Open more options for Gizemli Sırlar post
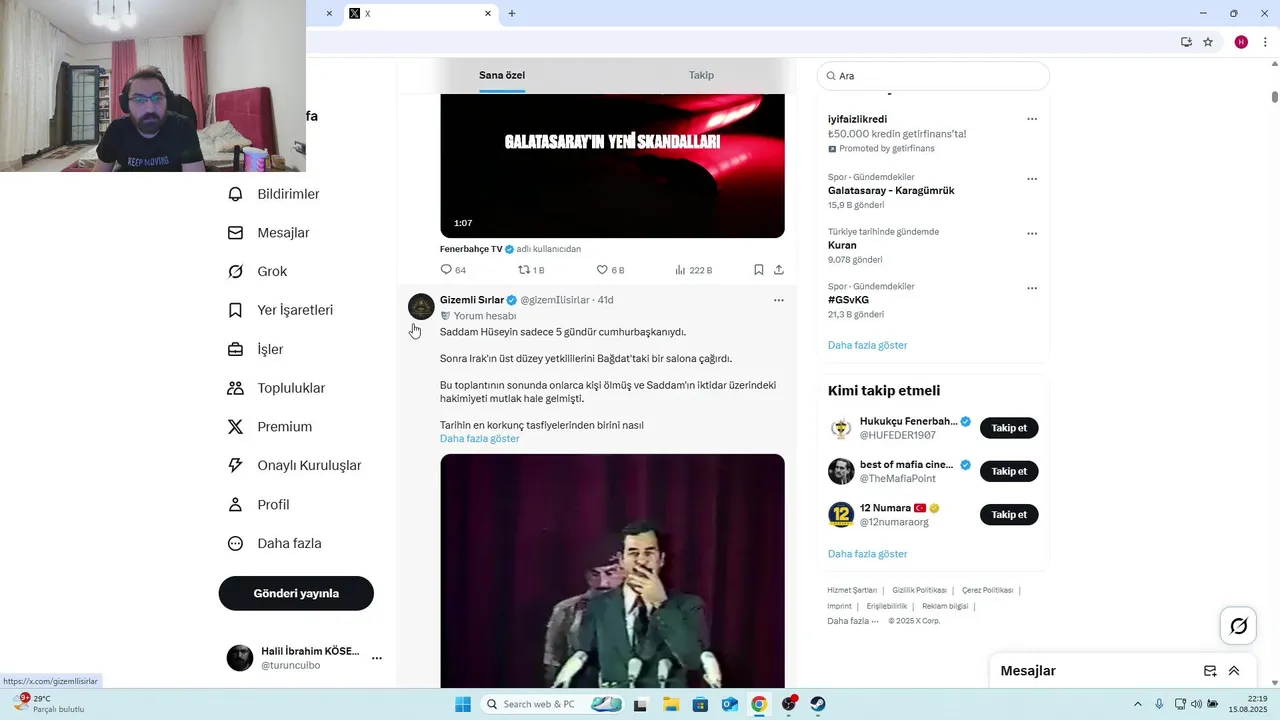 click(779, 300)
